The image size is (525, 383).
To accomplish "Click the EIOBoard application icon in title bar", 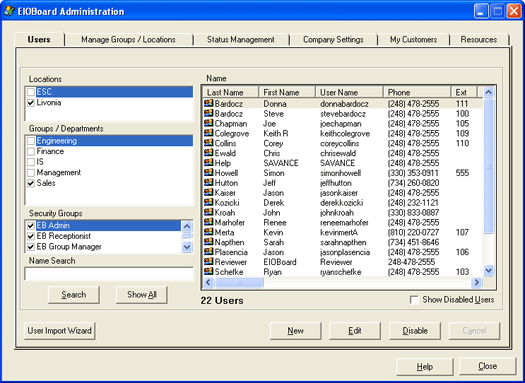I will pyautogui.click(x=9, y=11).
